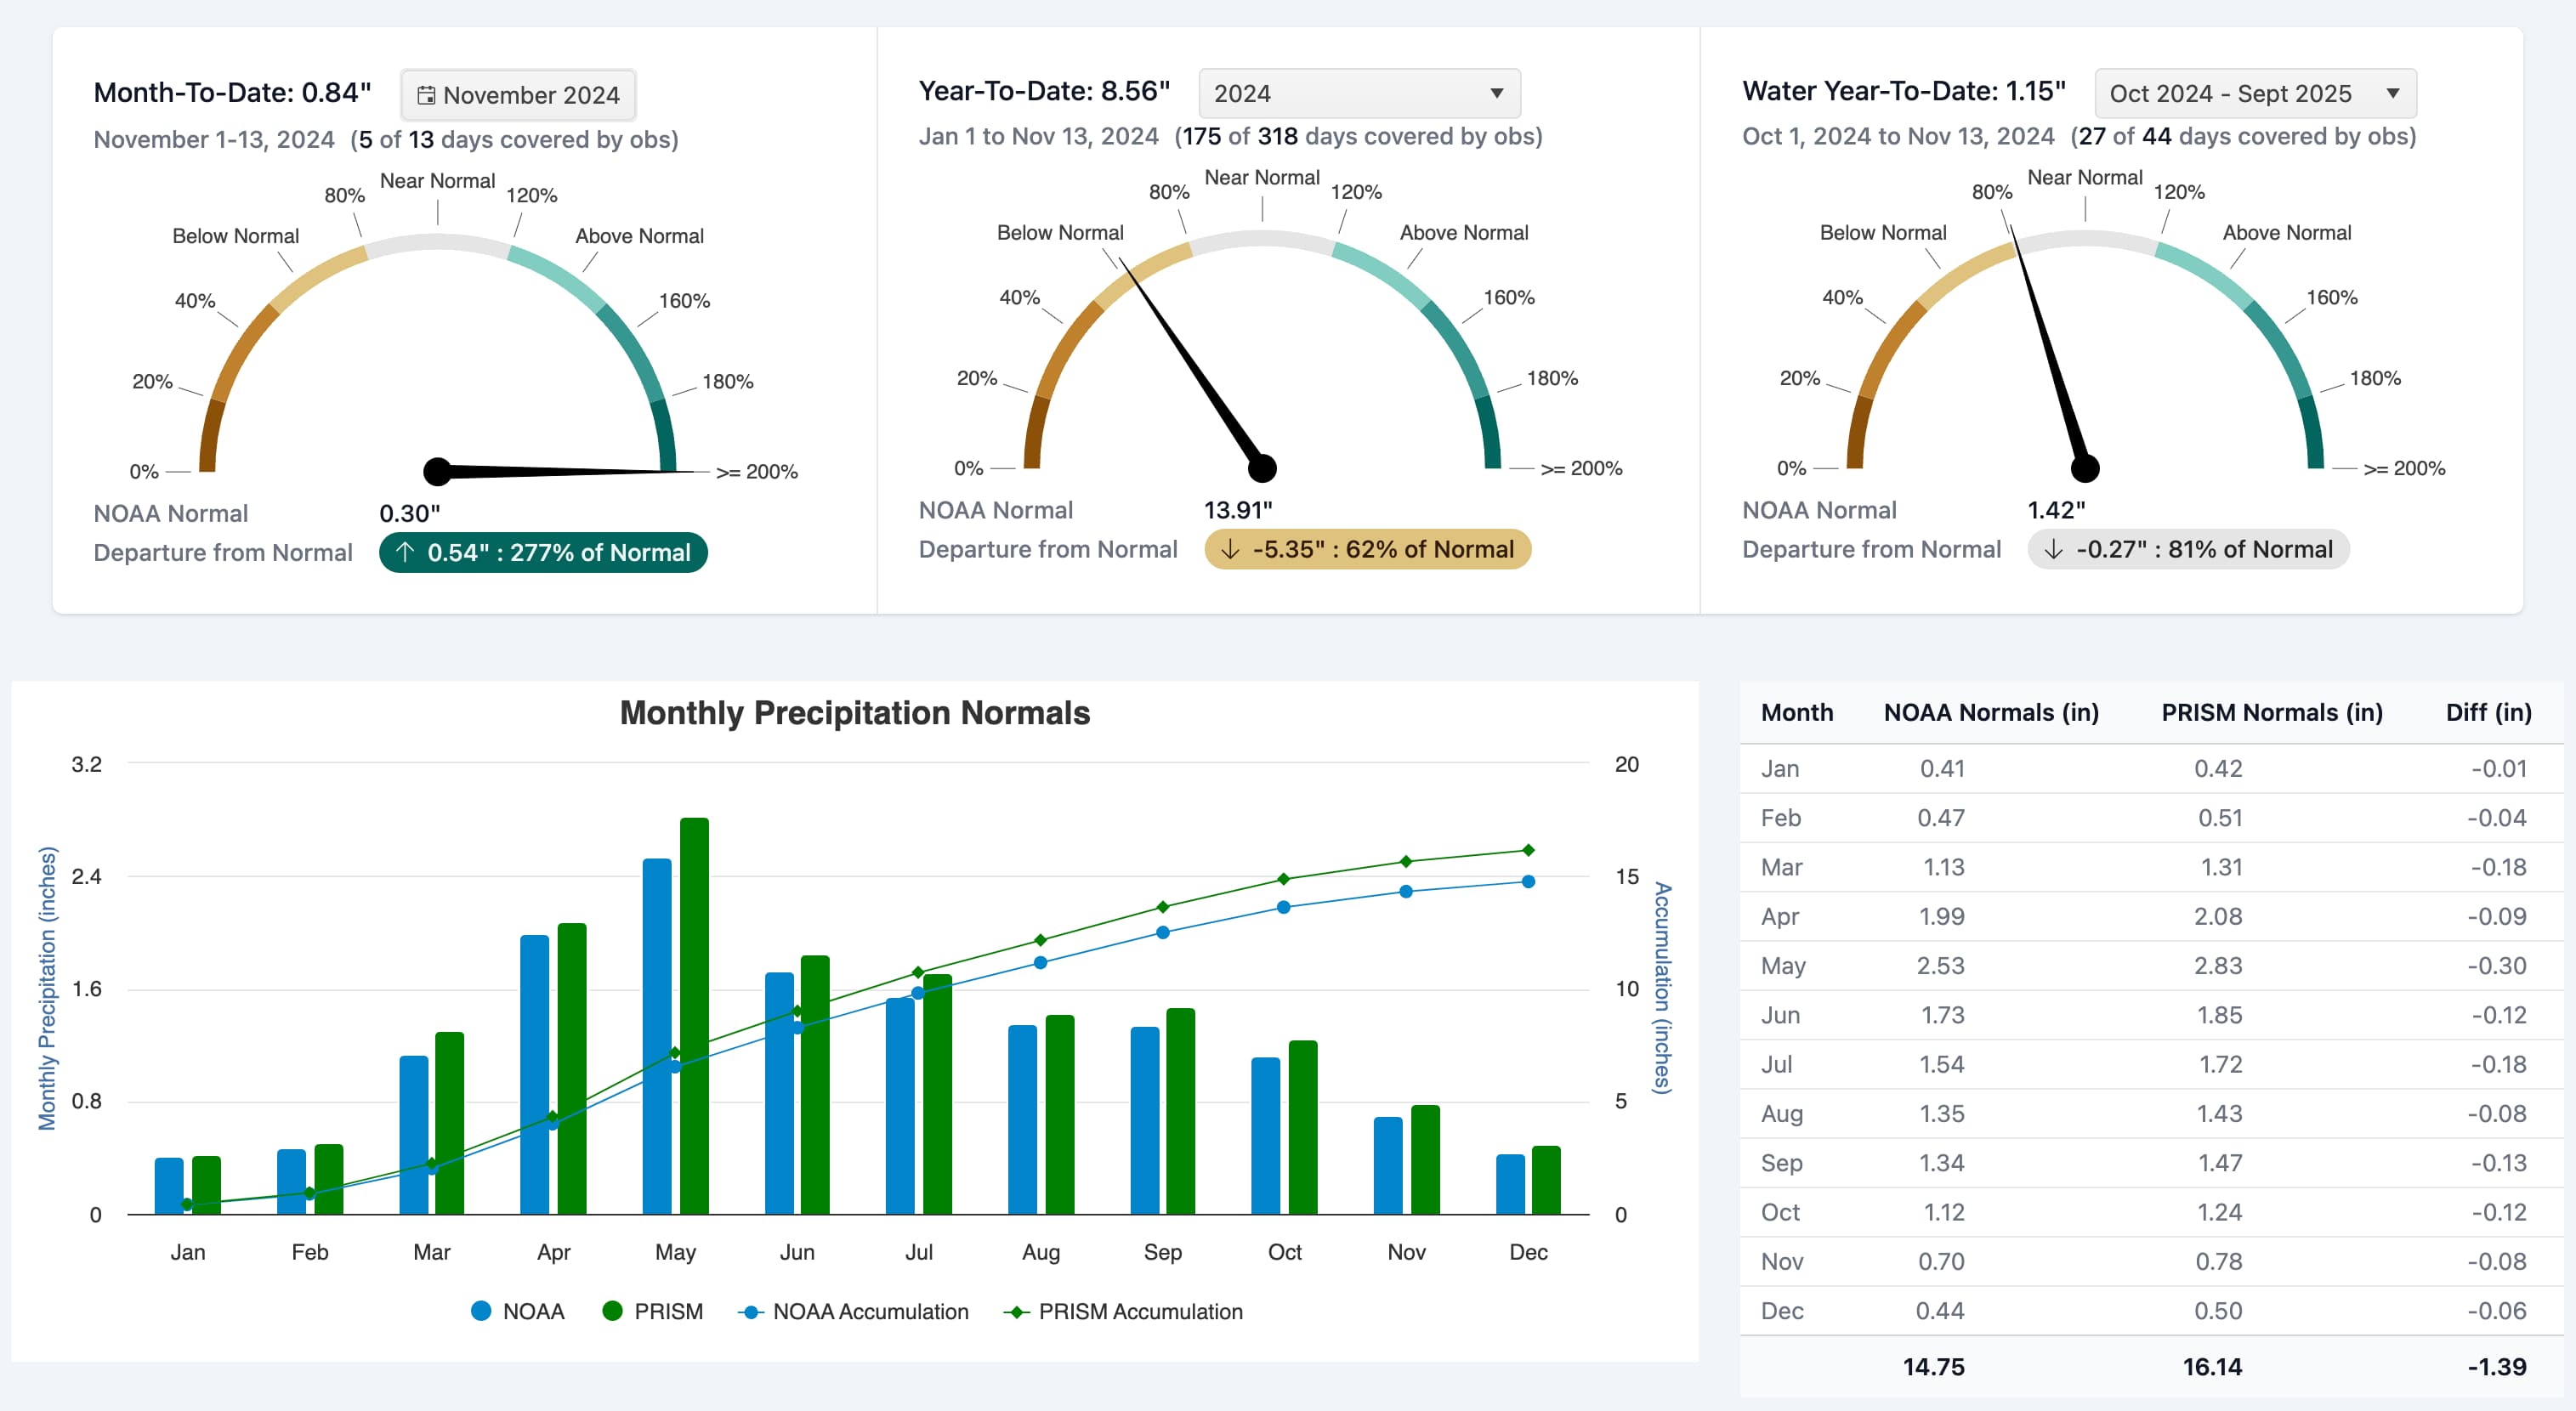Viewport: 2576px width, 1411px height.
Task: Click the down arrow in Water Year departure badge
Action: click(x=2052, y=549)
